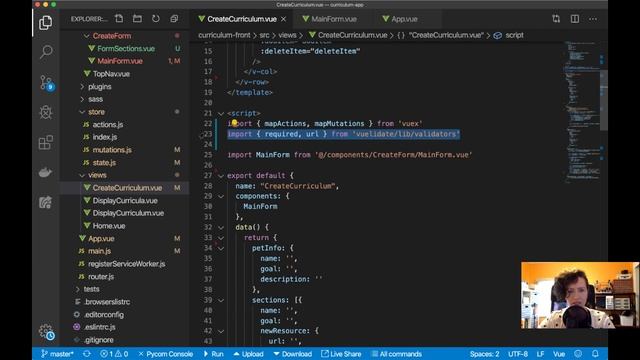Start Live Share from status bar

pyautogui.click(x=341, y=354)
